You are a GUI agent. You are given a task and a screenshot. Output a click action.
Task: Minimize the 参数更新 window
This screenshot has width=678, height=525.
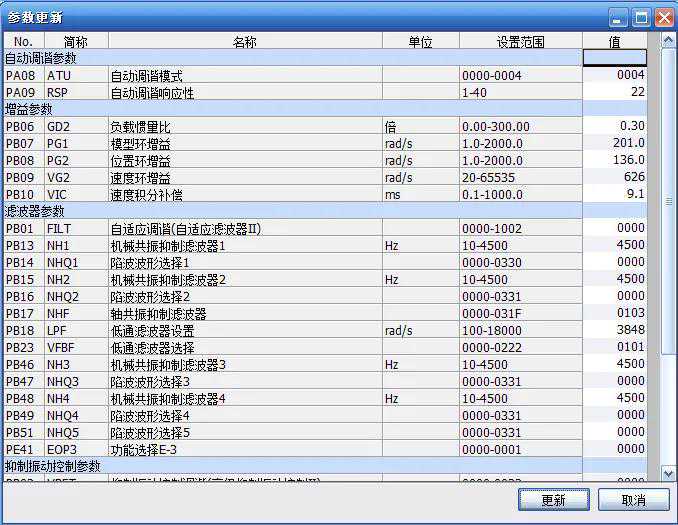619,17
